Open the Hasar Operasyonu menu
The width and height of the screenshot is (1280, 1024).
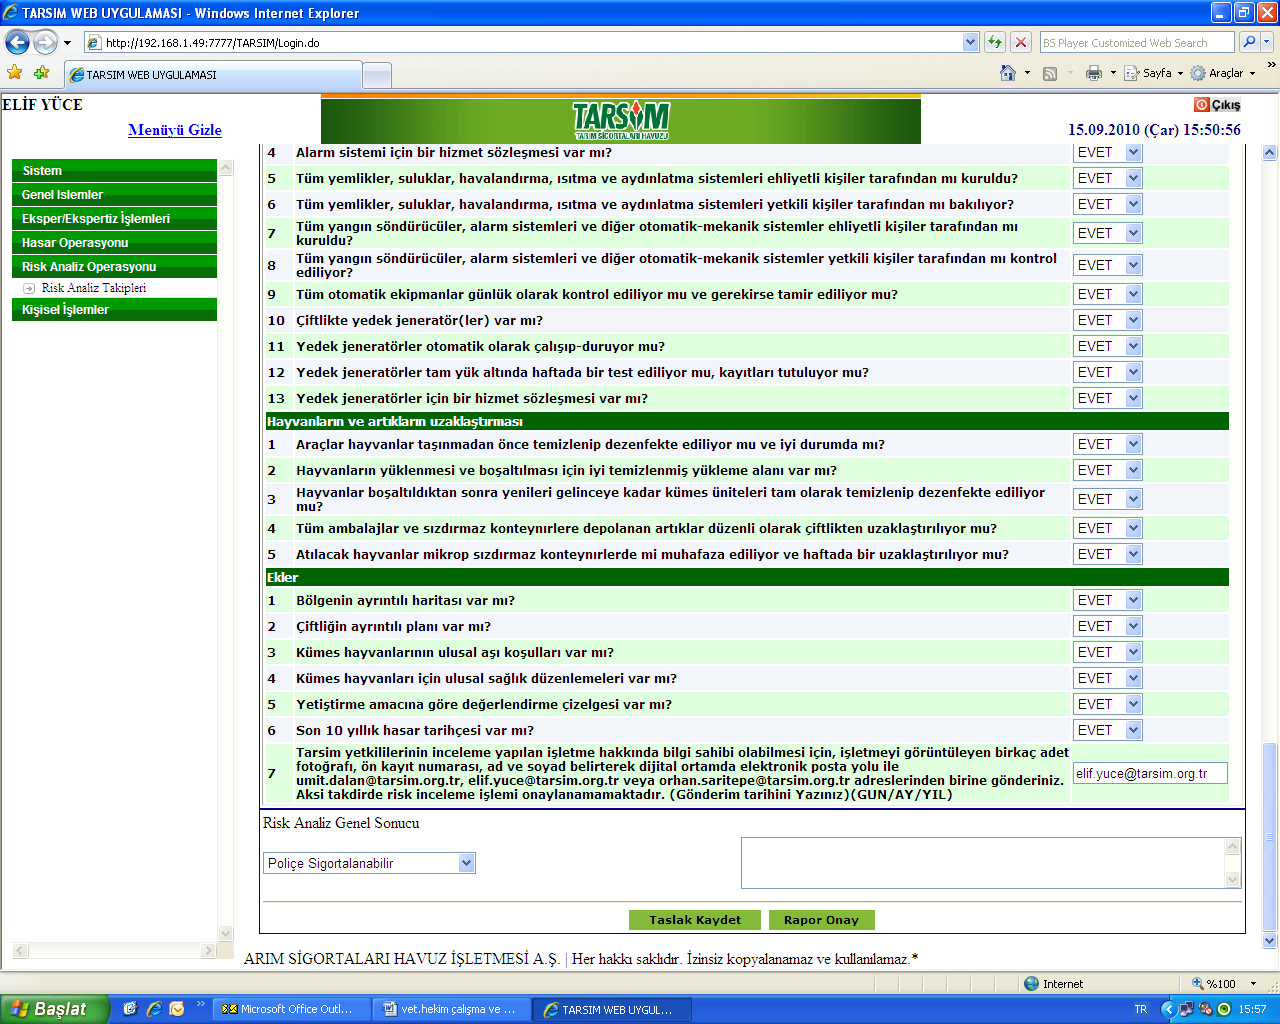pyautogui.click(x=114, y=242)
